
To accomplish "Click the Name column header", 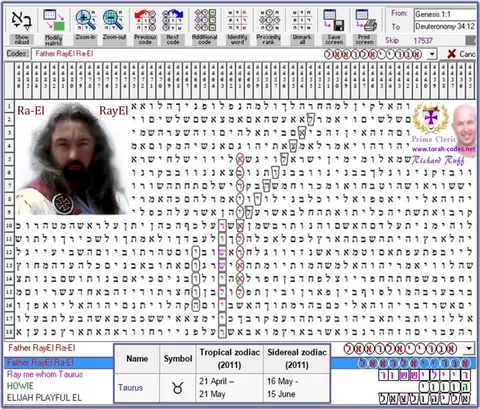I will point(137,359).
